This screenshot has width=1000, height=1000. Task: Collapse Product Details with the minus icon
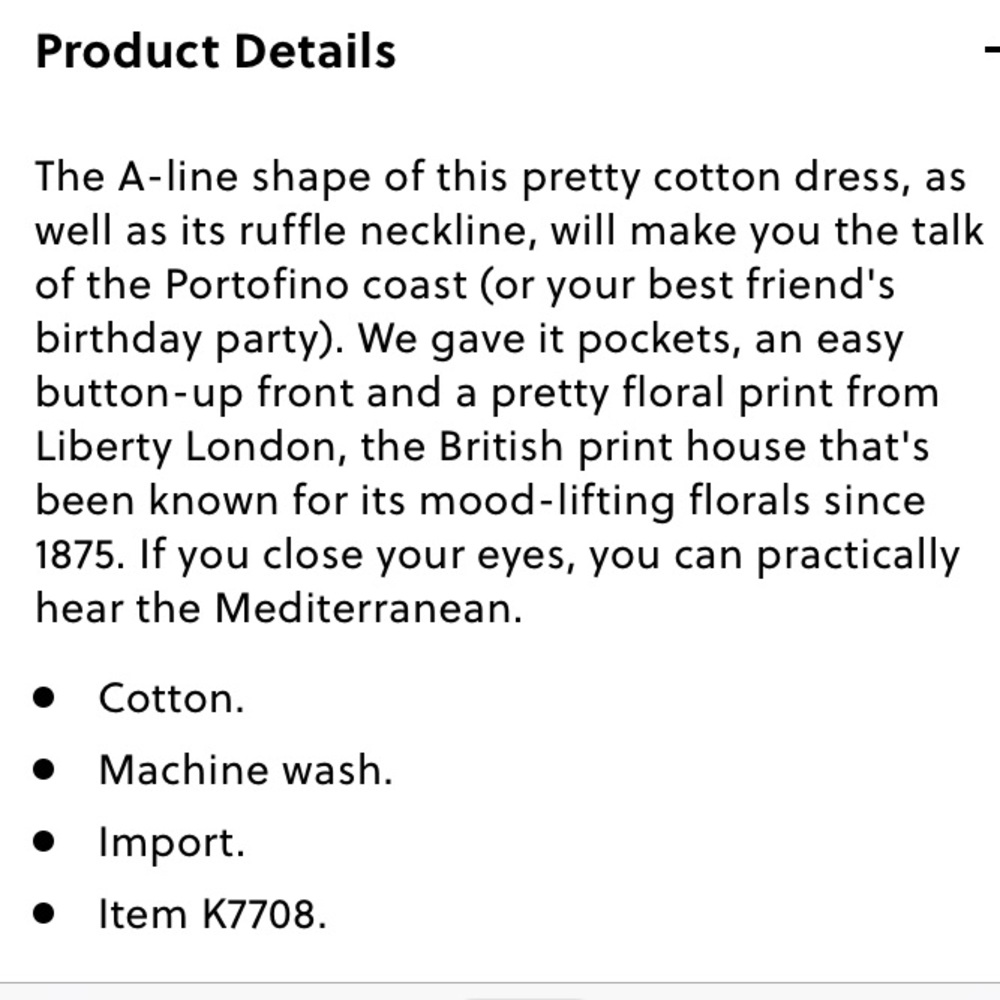point(992,52)
